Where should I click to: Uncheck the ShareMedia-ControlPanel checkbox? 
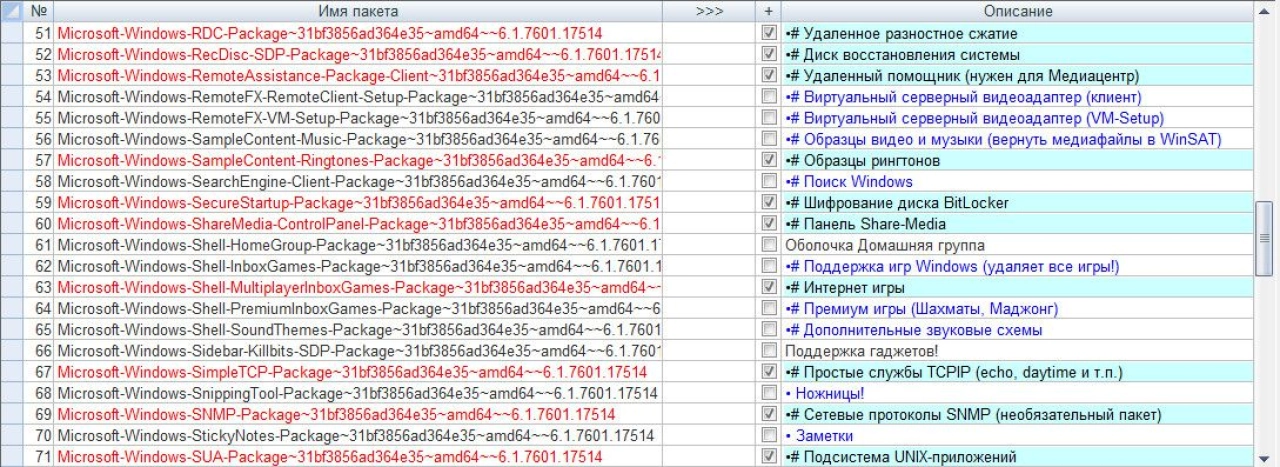pos(768,223)
